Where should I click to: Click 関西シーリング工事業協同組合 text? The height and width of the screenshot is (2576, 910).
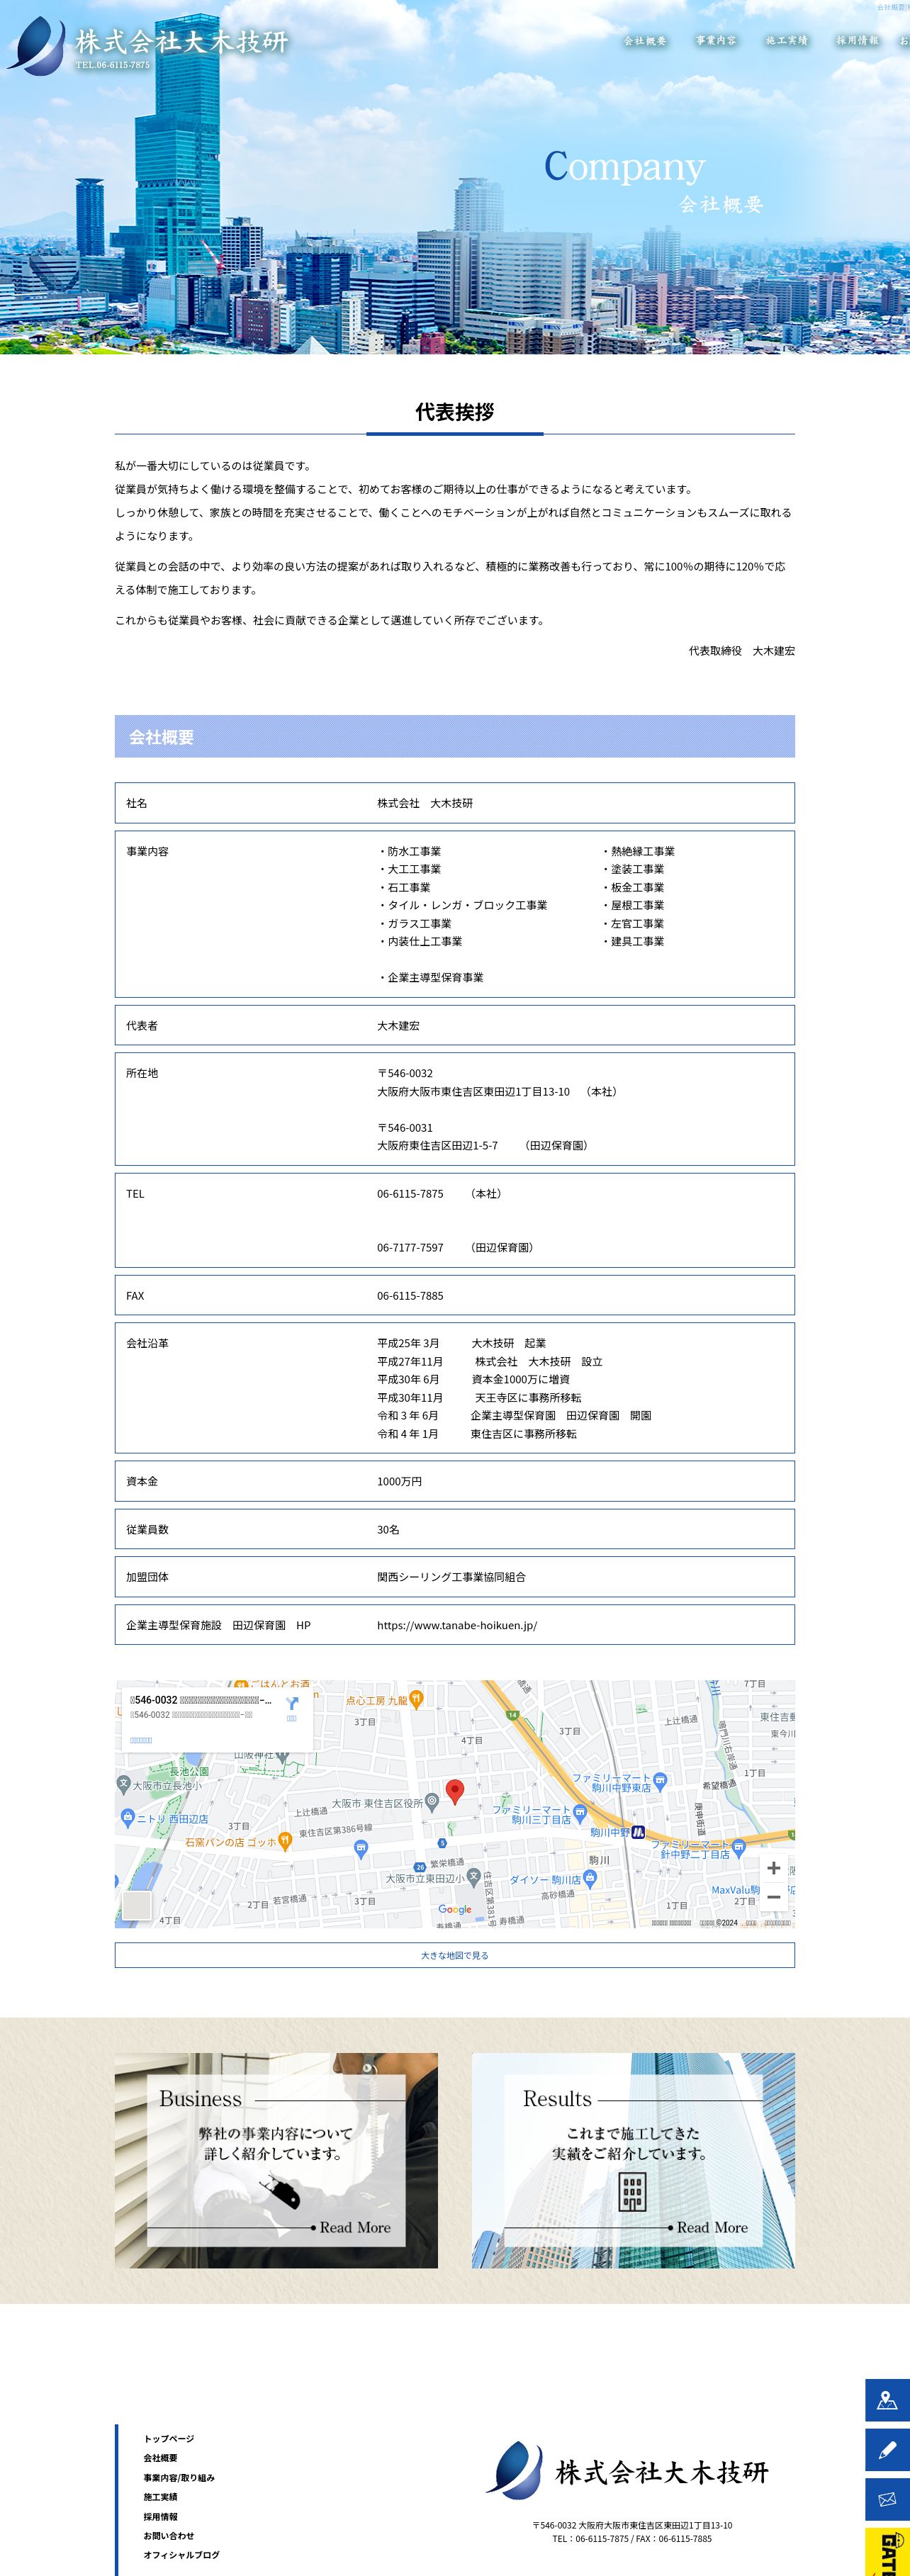click(x=451, y=1577)
